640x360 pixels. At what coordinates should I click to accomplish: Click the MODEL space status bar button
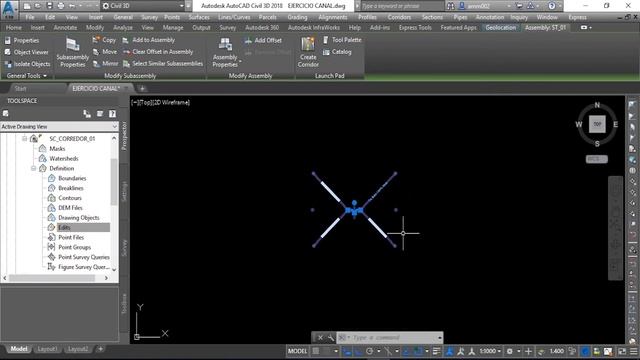[298, 351]
